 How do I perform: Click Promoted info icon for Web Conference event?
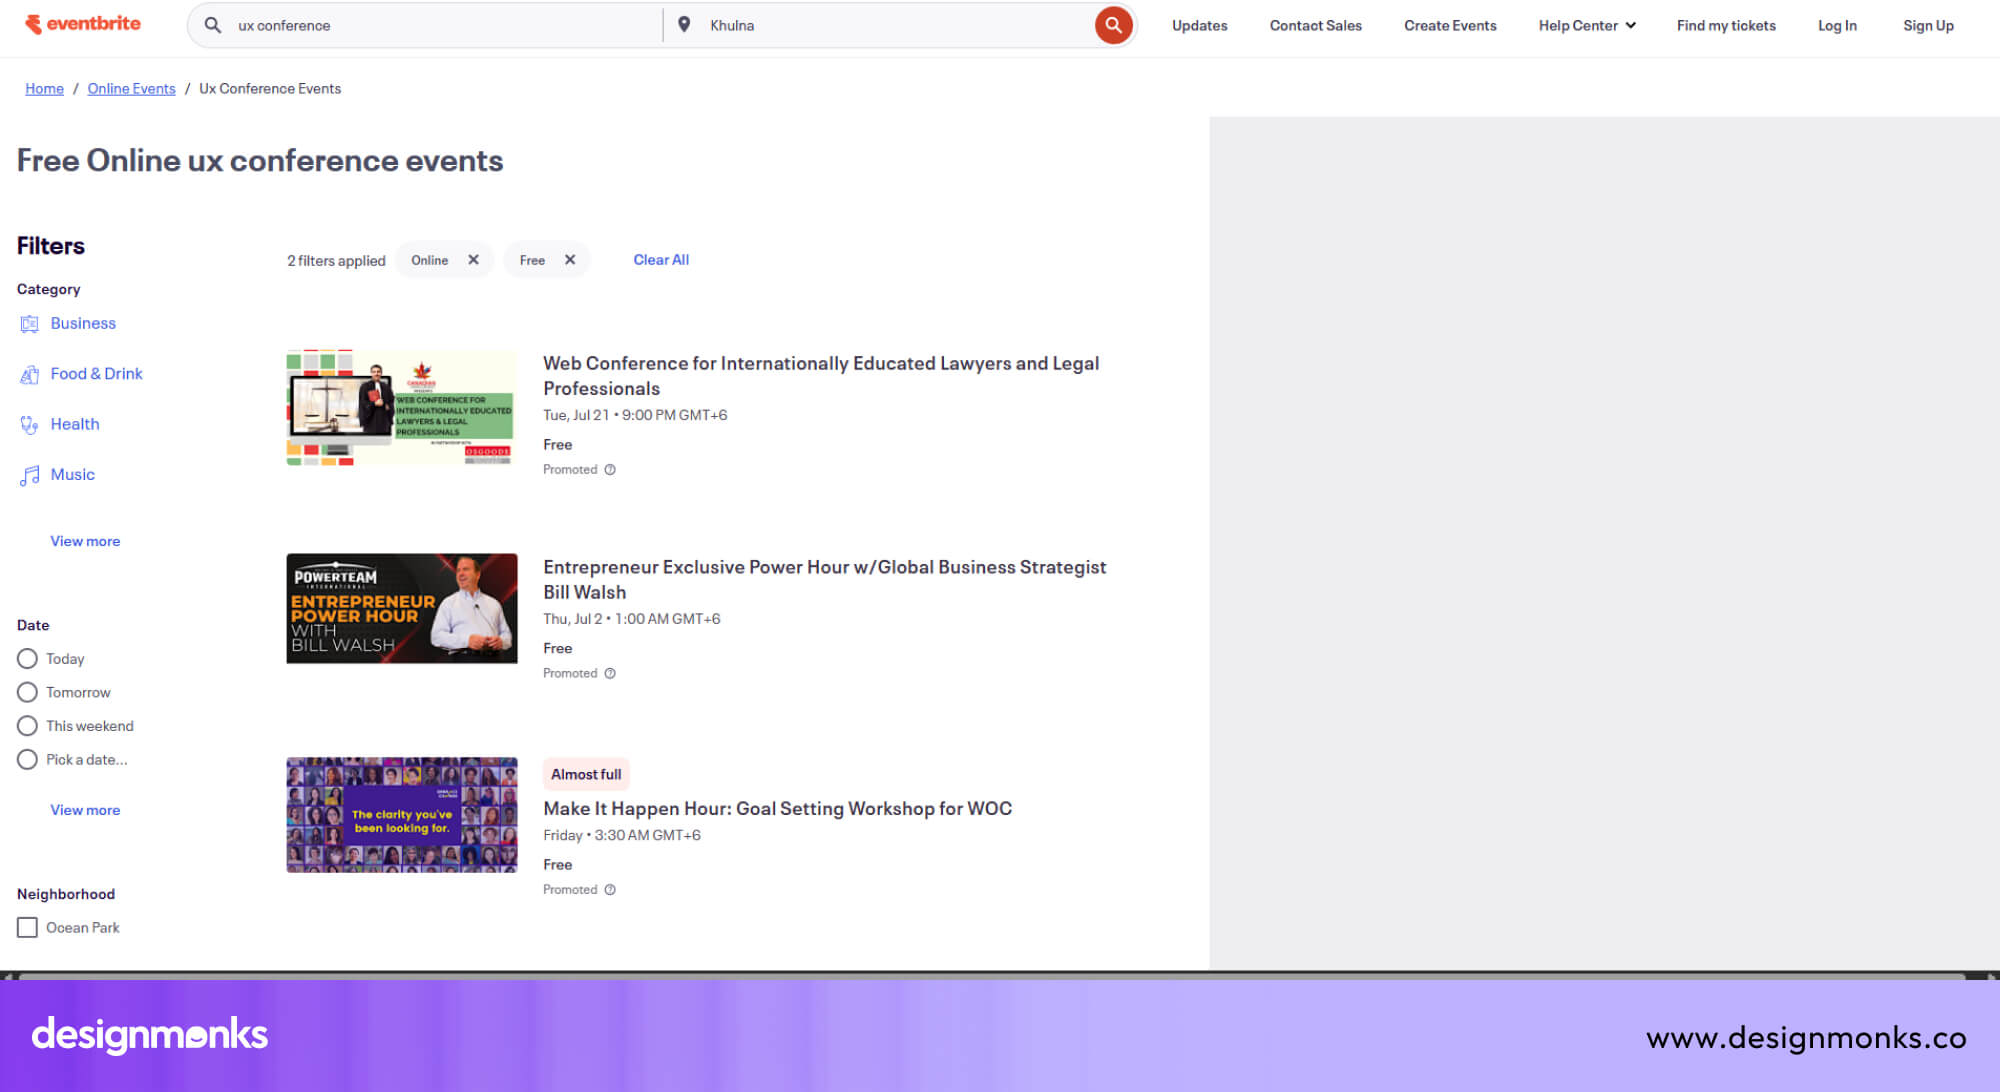[x=610, y=470]
